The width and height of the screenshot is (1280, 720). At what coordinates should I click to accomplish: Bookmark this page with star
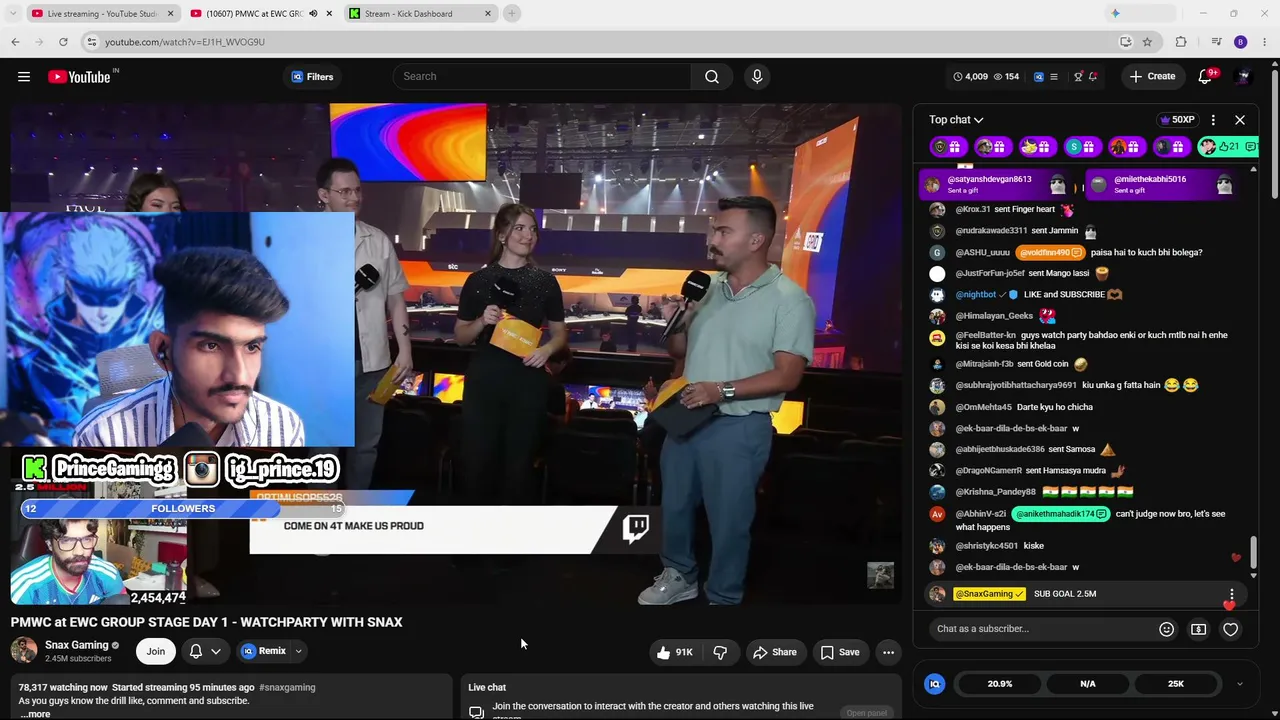click(1147, 42)
